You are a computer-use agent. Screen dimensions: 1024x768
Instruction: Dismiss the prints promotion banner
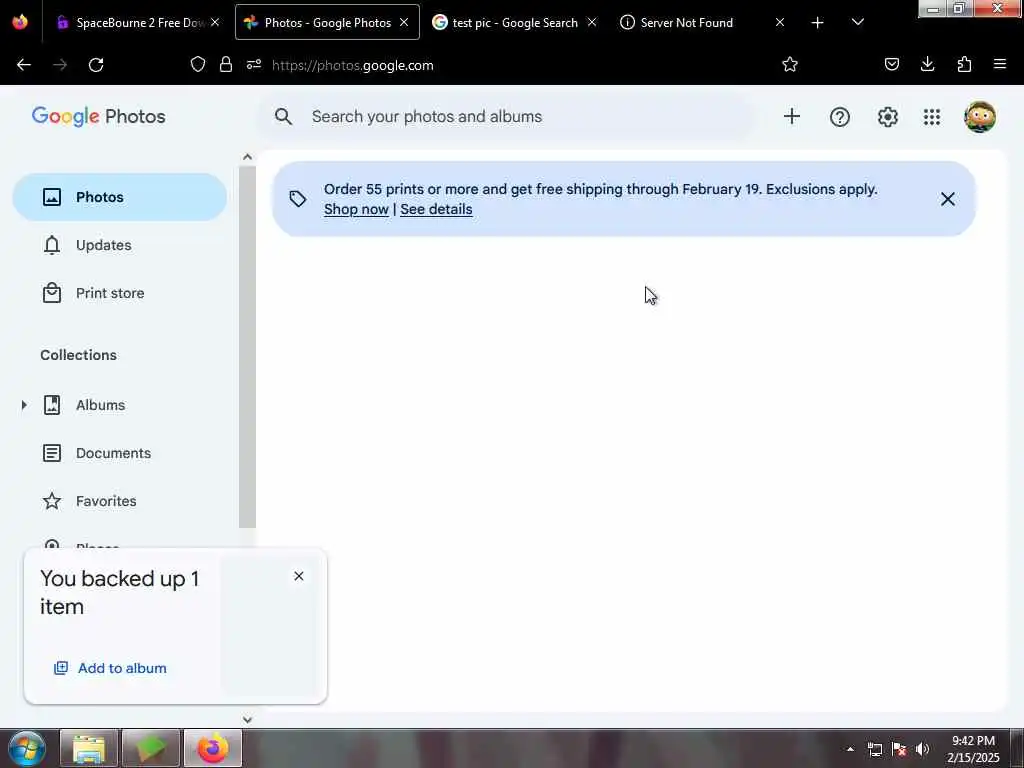point(948,199)
